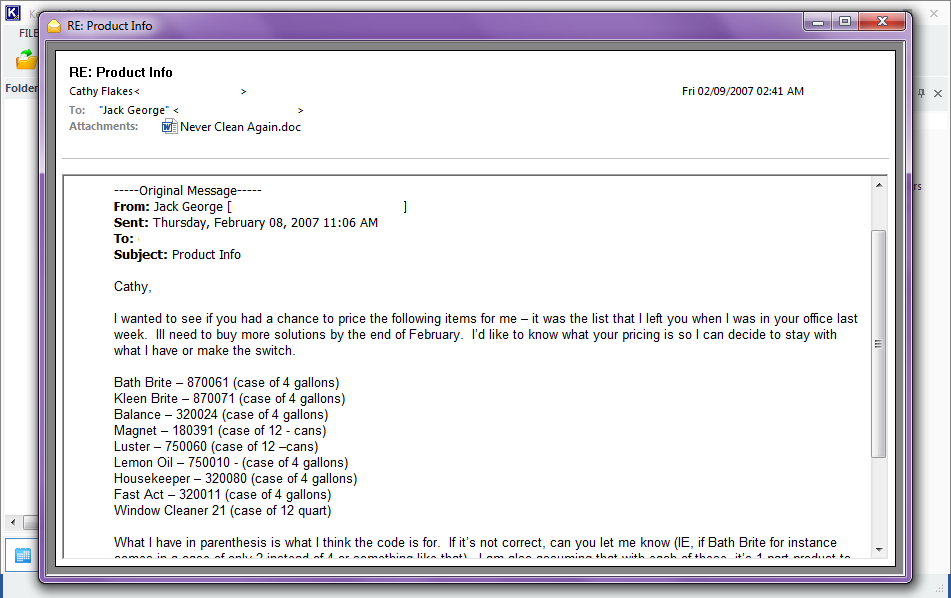Click the Folder panel header in background window

[22, 88]
